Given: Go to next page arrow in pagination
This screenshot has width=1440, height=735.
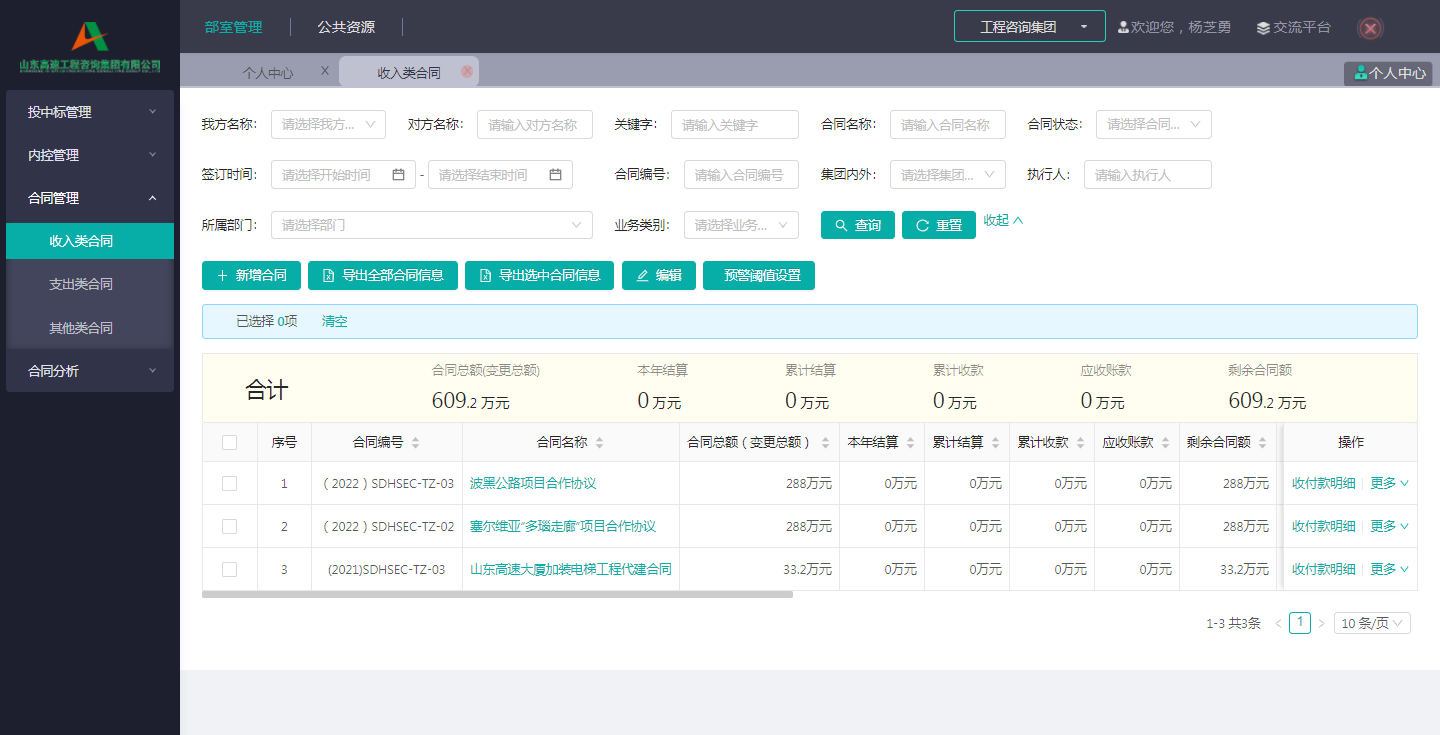Looking at the screenshot, I should coord(1321,624).
